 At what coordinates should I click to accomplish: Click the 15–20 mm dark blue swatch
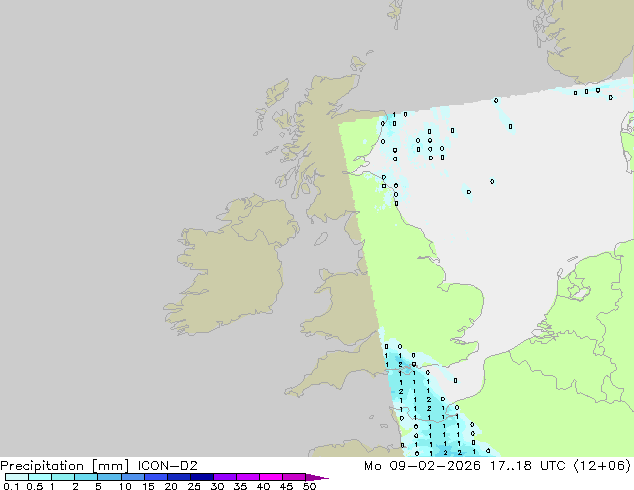point(156,477)
